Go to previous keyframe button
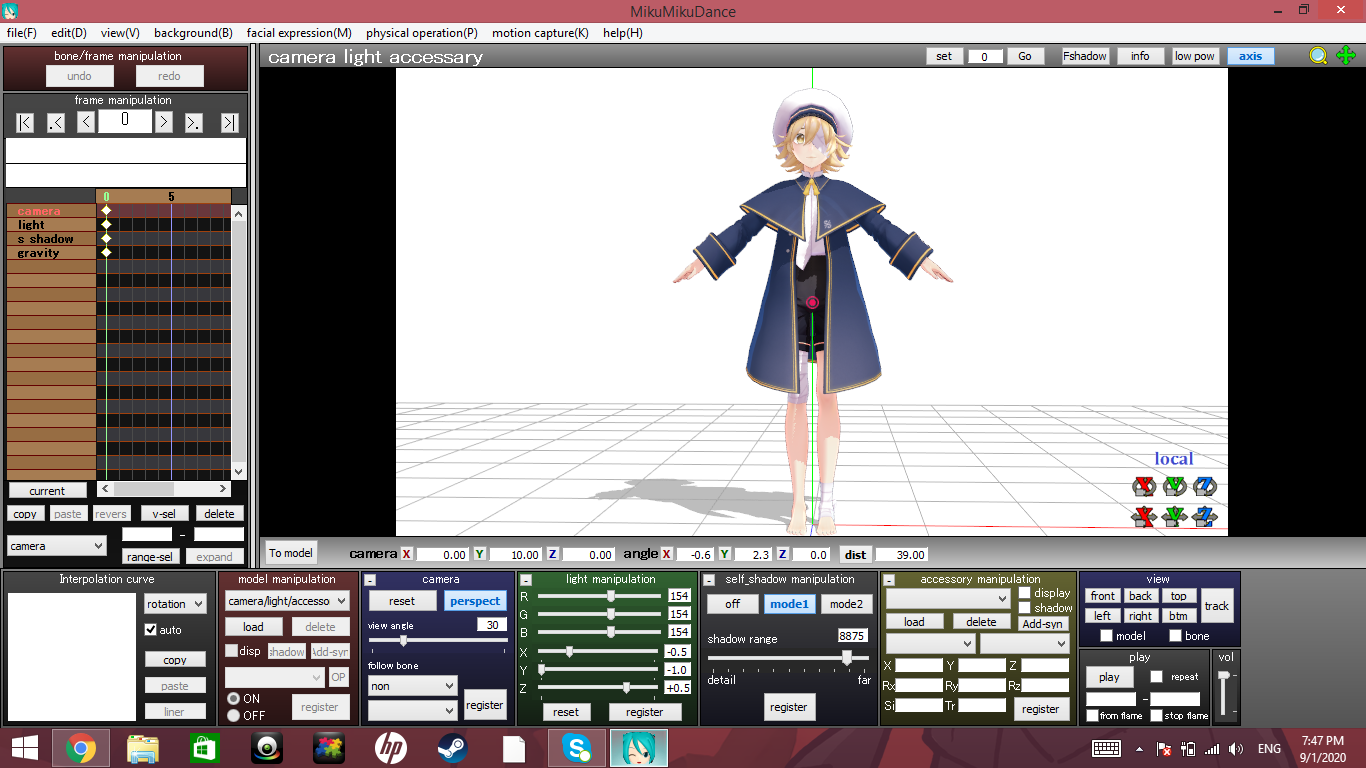Screen dimensions: 1366x768 tap(56, 122)
